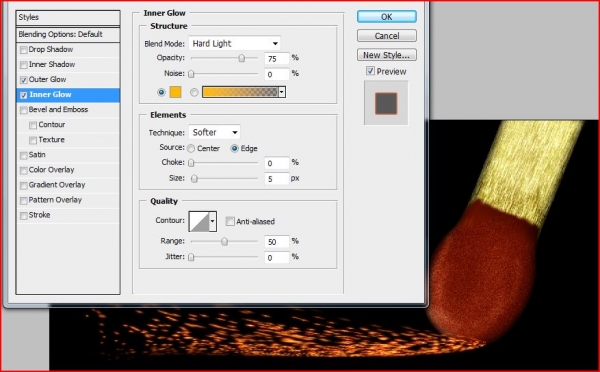Click the Jitter slider handle
The image size is (600, 372).
(191, 257)
